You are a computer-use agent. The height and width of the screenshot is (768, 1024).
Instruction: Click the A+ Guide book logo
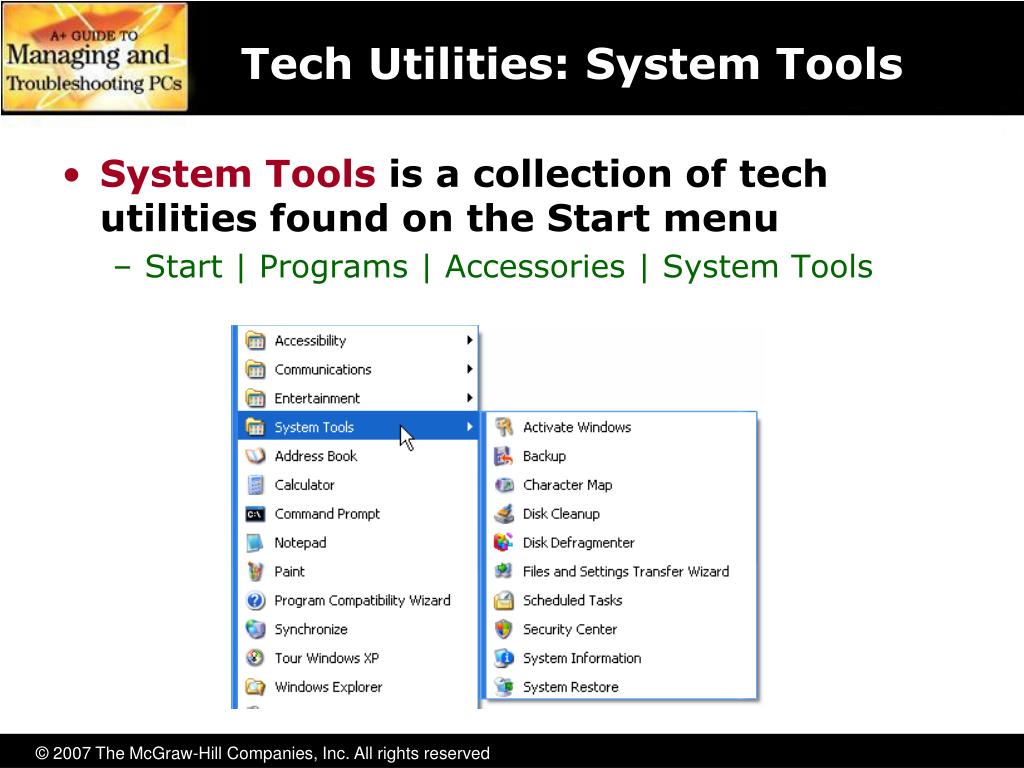[95, 57]
